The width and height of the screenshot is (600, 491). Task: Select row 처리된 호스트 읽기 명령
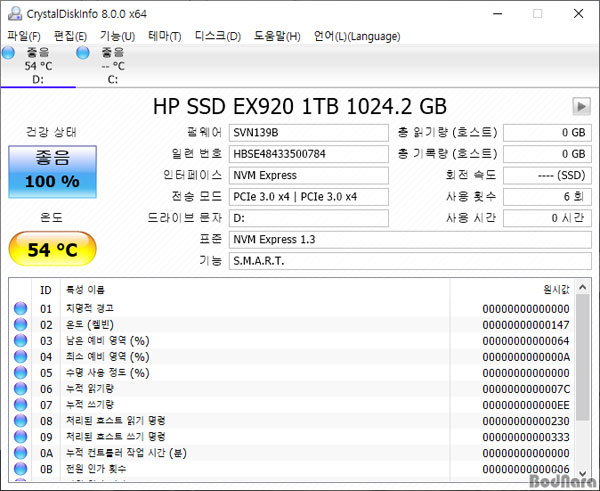[x=292, y=421]
